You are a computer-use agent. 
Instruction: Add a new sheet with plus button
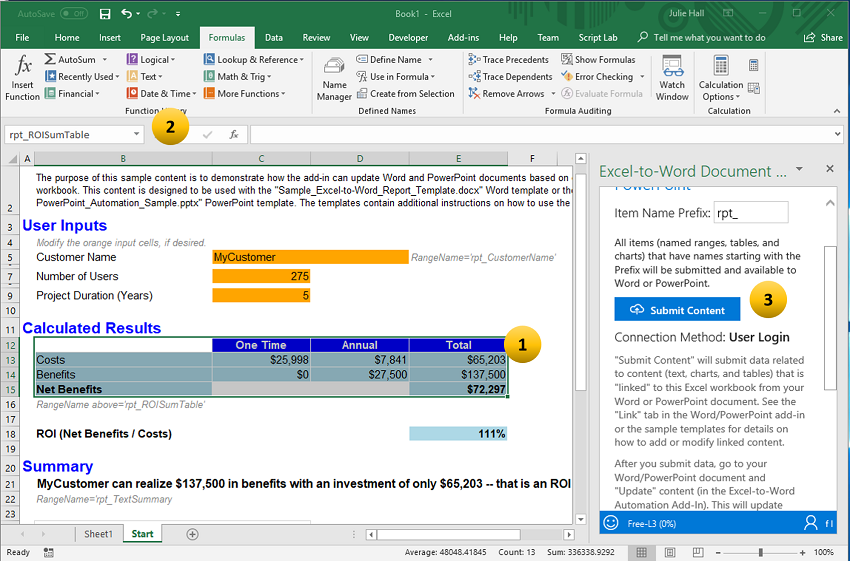[192, 534]
